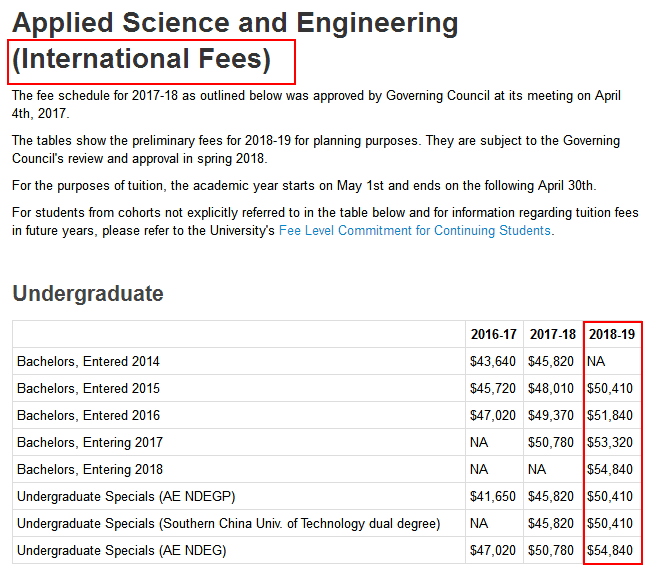This screenshot has height=576, width=662.
Task: Click the Bachelors, Entering 2017 row label
Action: [x=90, y=443]
